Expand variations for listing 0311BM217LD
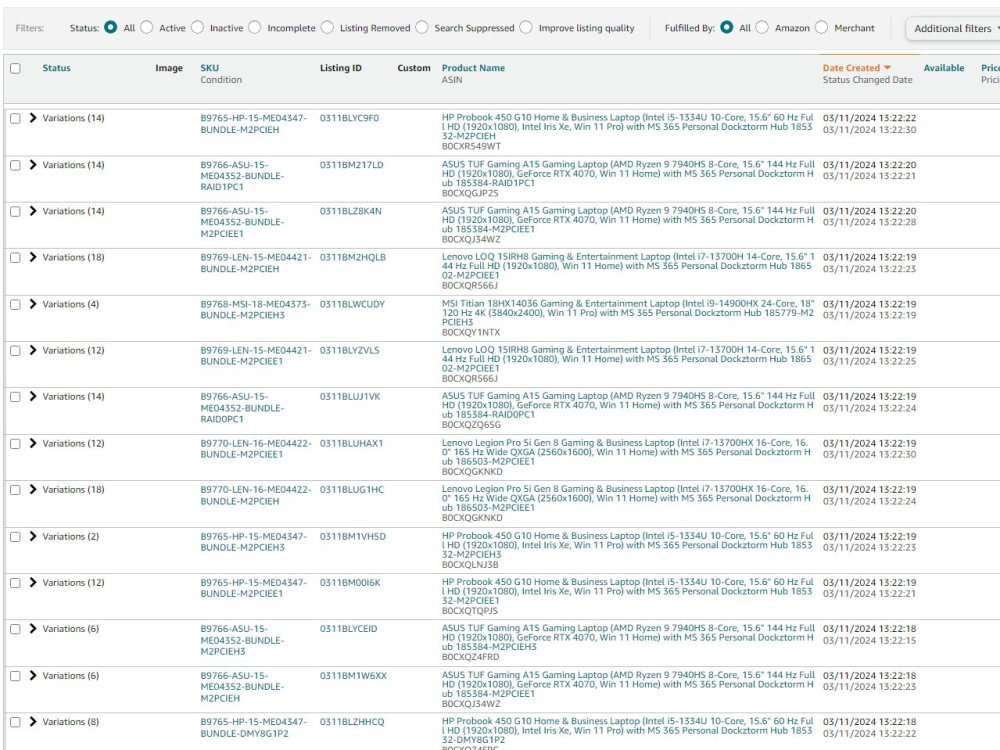This screenshot has width=1000, height=750. [x=33, y=165]
